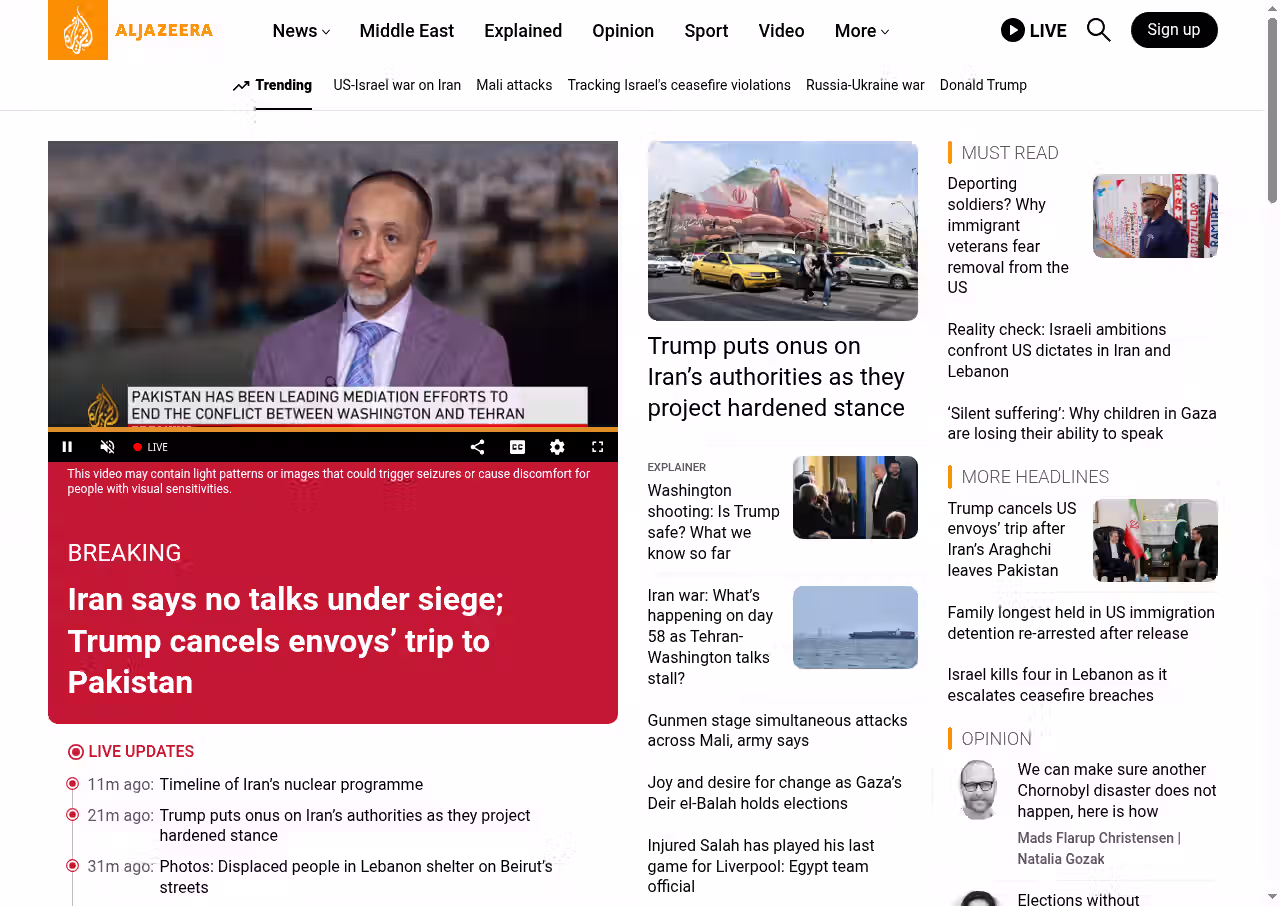Open the search magnifier icon

pos(1098,30)
